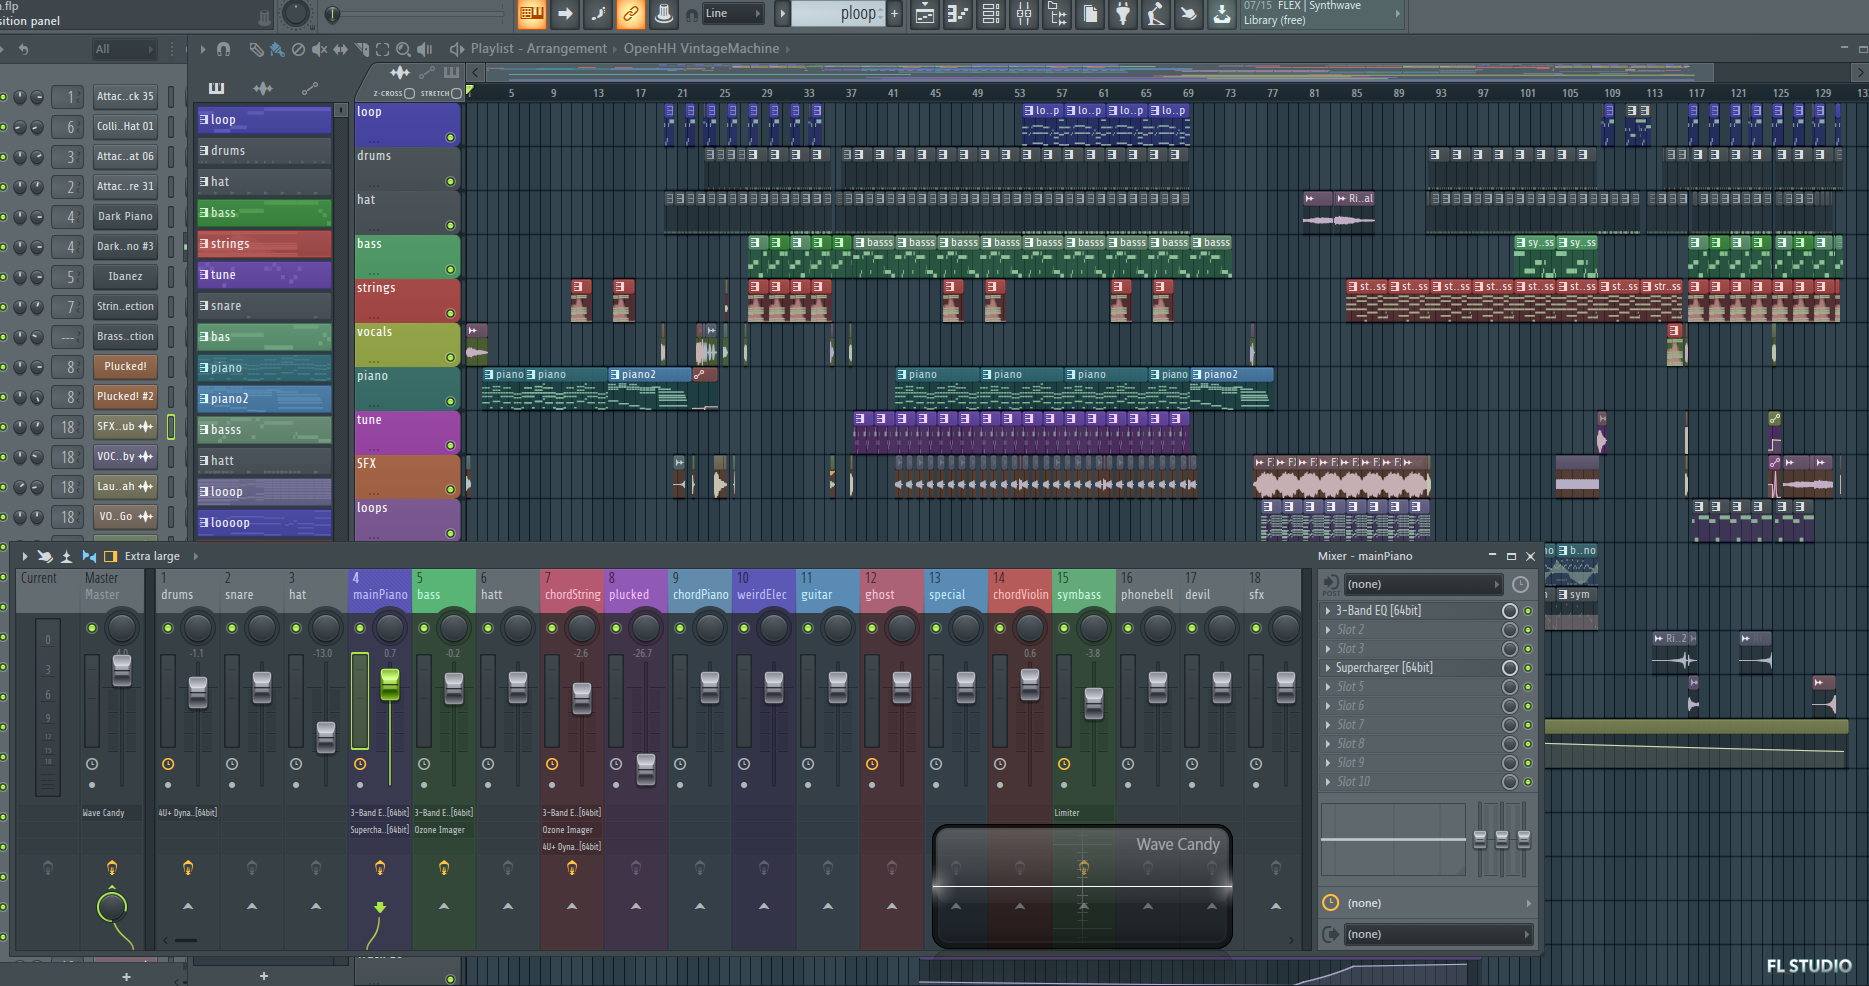Viewport: 1869px width, 986px height.
Task: Adjust the Master track volume fader
Action: pyautogui.click(x=122, y=669)
